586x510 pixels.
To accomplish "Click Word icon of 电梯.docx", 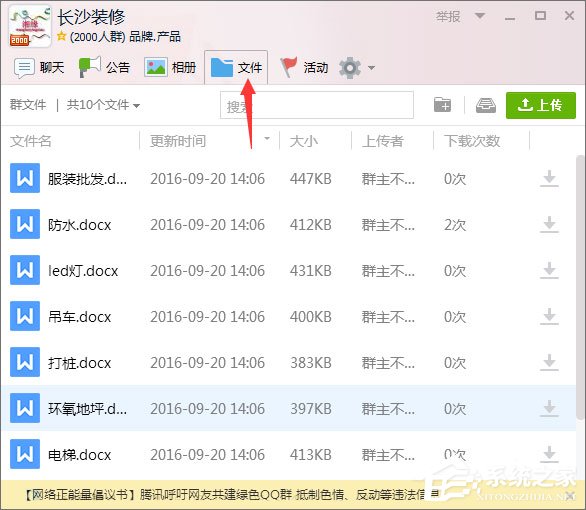I will [25, 454].
